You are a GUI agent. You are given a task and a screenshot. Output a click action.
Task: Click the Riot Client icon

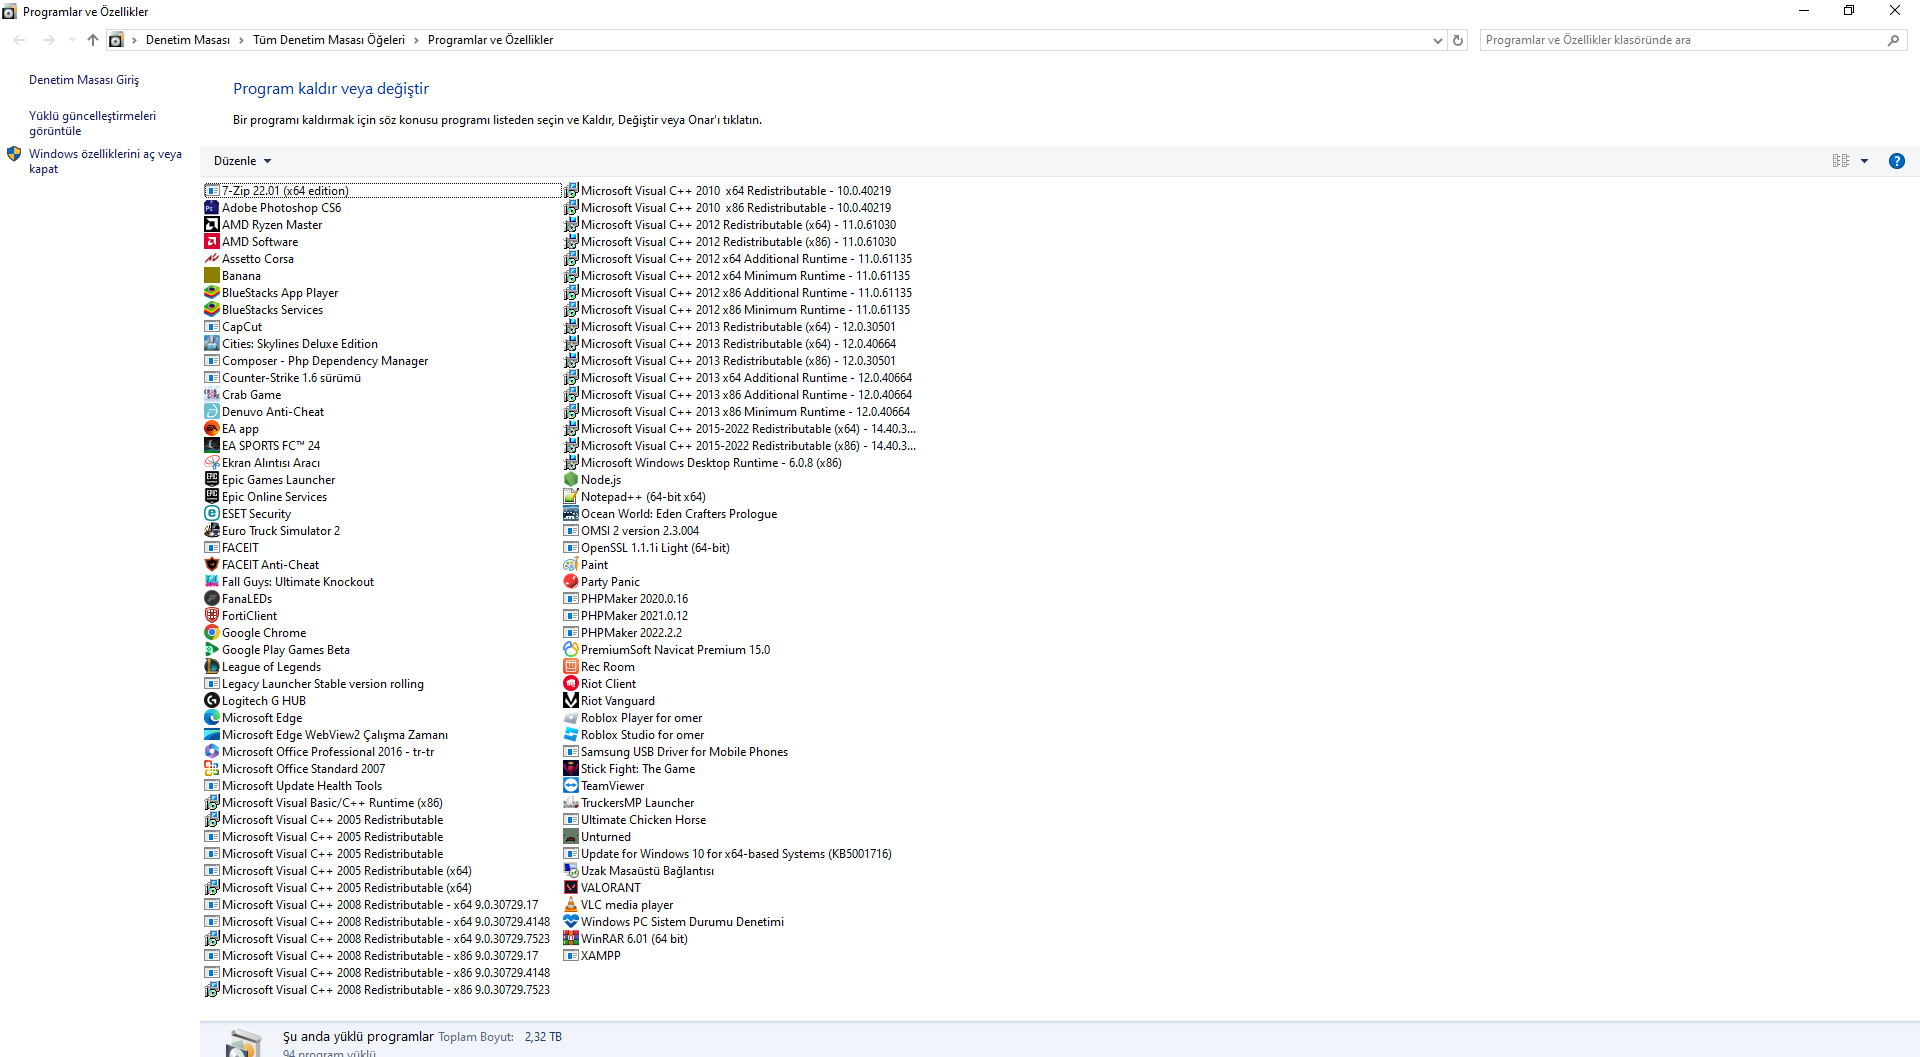coord(571,684)
